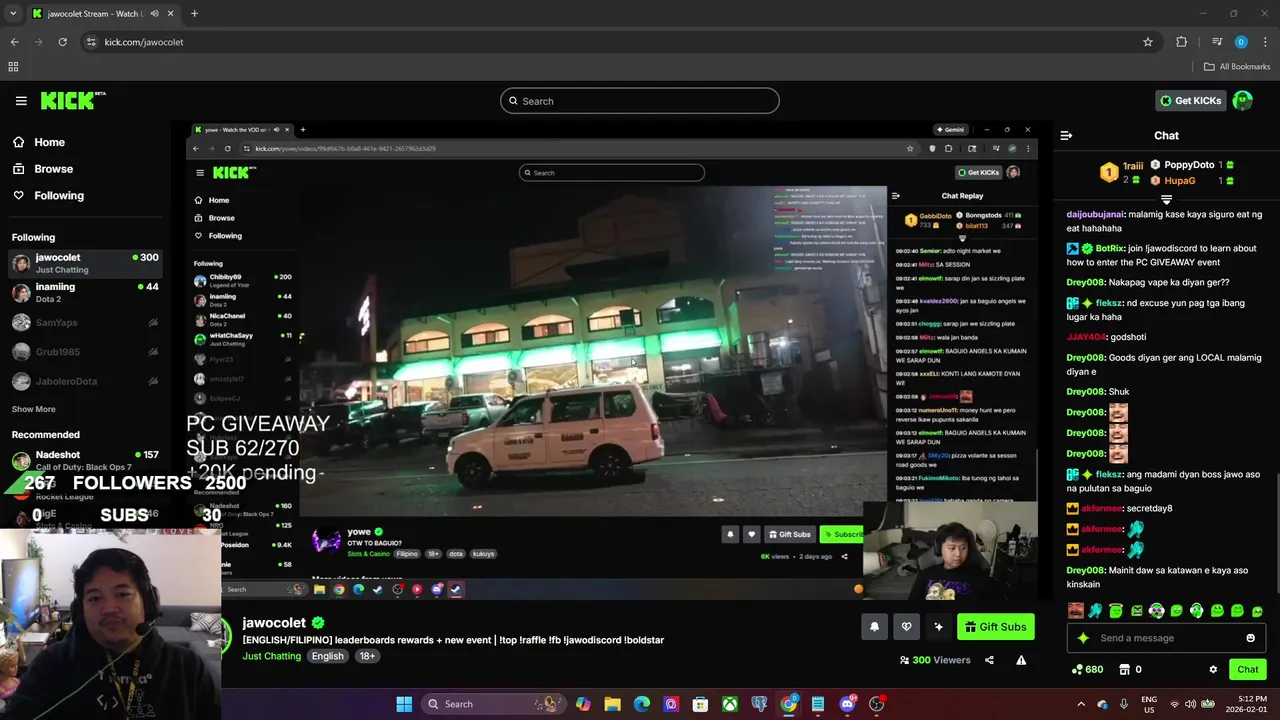Click BotRix username in chat
1280x720 pixels.
coord(1110,248)
